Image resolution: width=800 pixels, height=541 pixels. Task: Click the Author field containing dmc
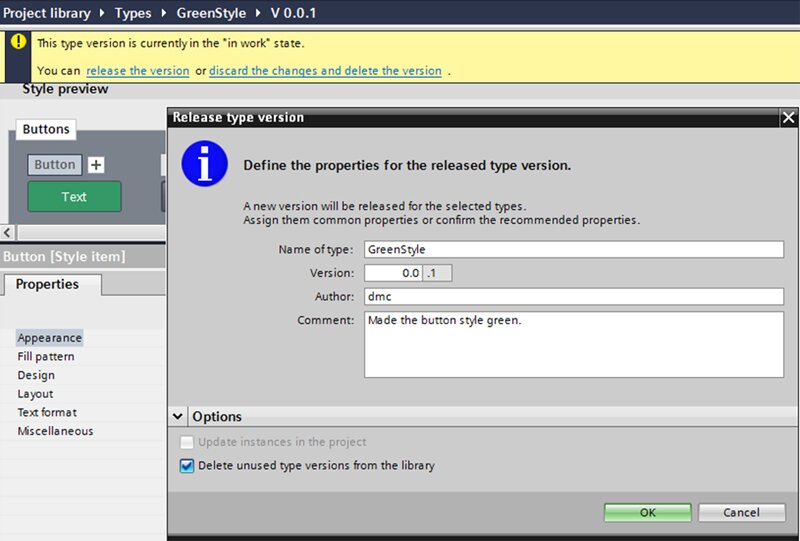(574, 297)
